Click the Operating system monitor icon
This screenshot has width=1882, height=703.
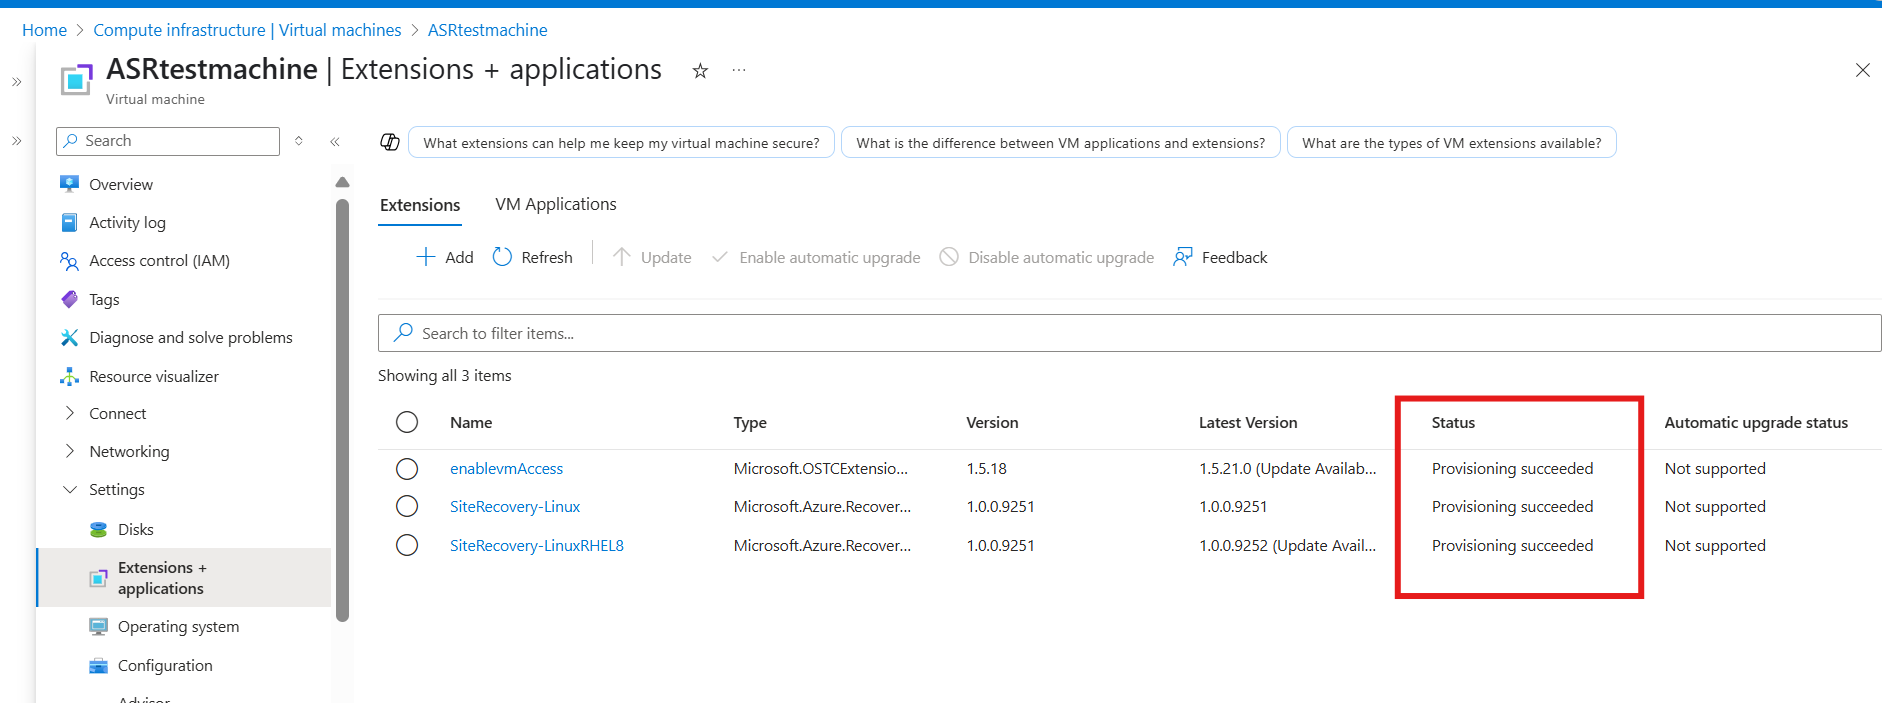[x=98, y=627]
